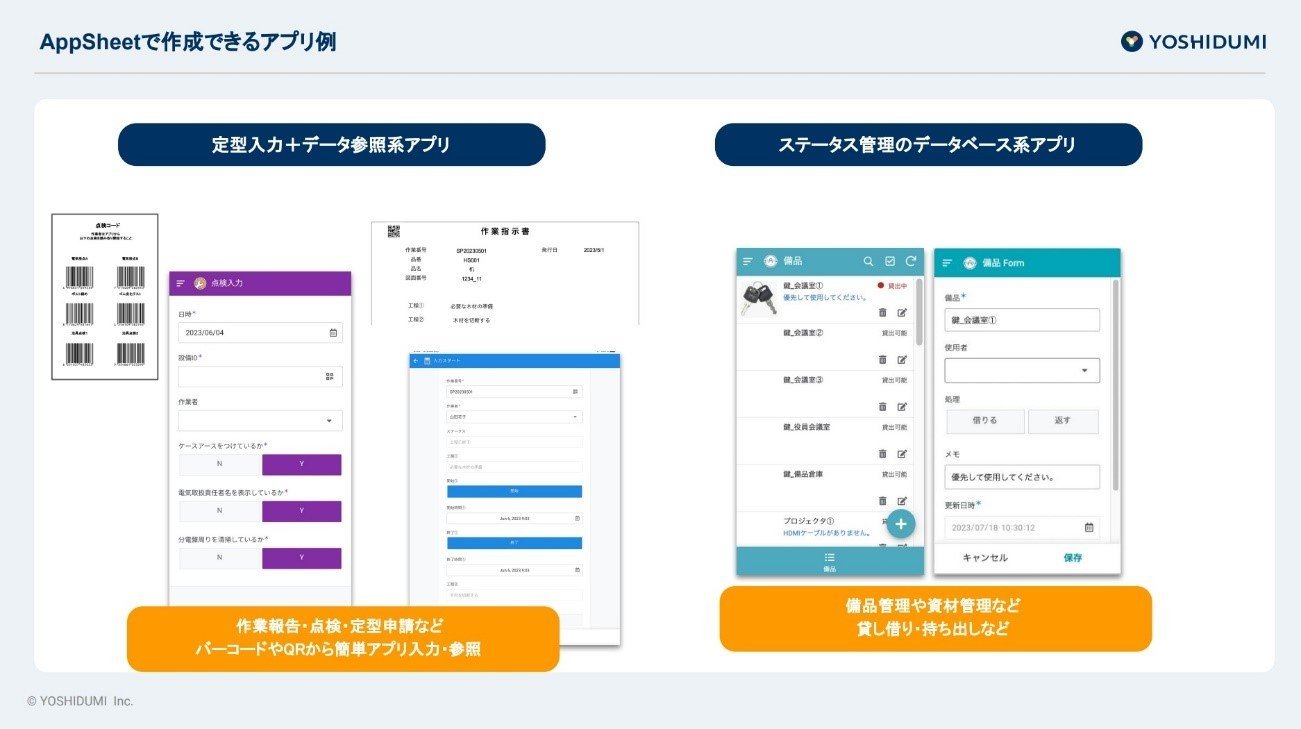Click the メモ field with 優先して使用してください。
This screenshot has width=1301, height=729.
1022,477
